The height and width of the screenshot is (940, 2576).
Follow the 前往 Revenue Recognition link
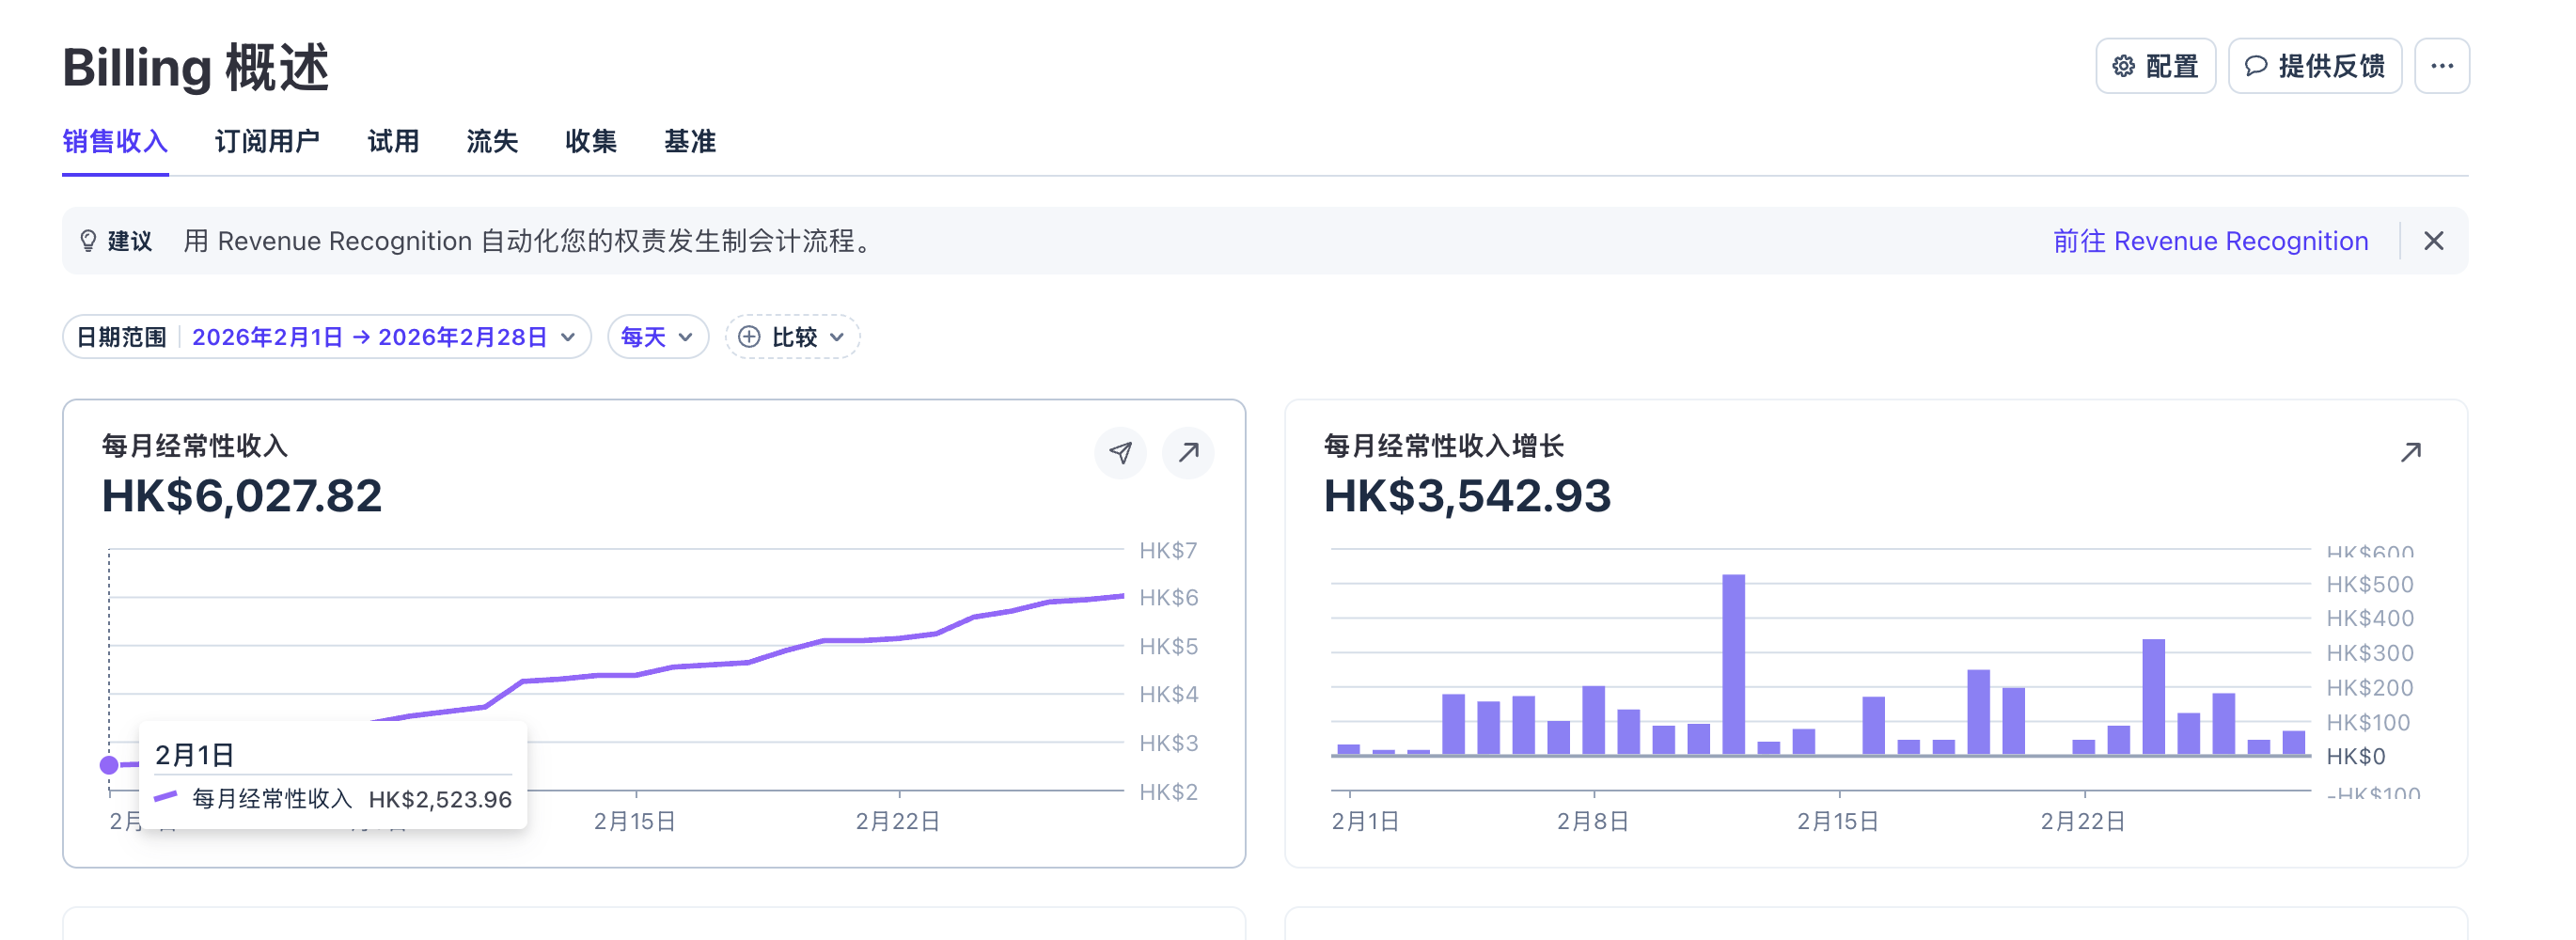pyautogui.click(x=2210, y=241)
